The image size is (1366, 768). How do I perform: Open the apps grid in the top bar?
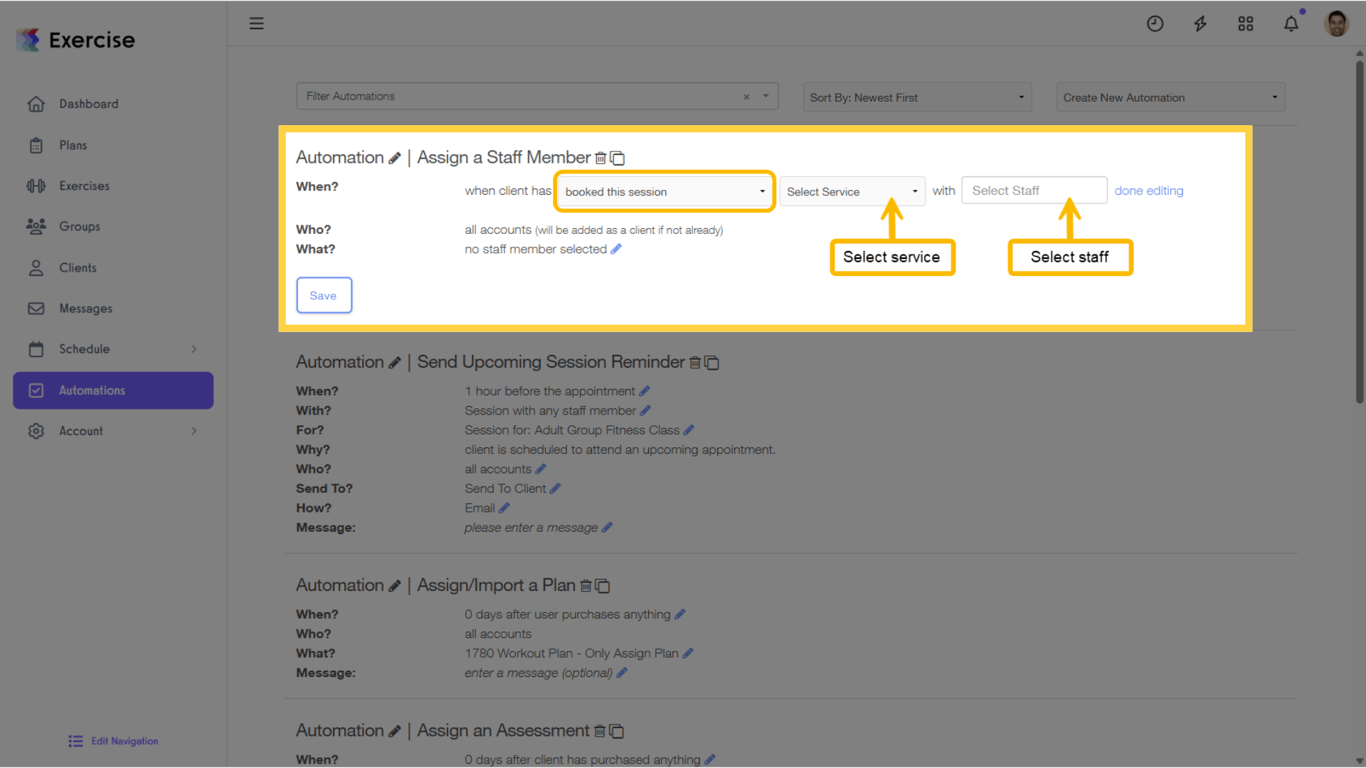[x=1245, y=23]
